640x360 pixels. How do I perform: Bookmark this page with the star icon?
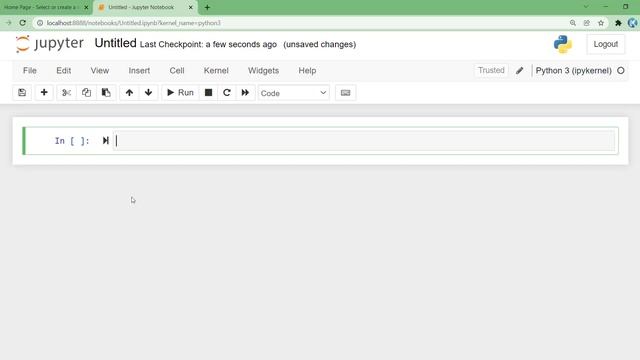click(x=601, y=23)
